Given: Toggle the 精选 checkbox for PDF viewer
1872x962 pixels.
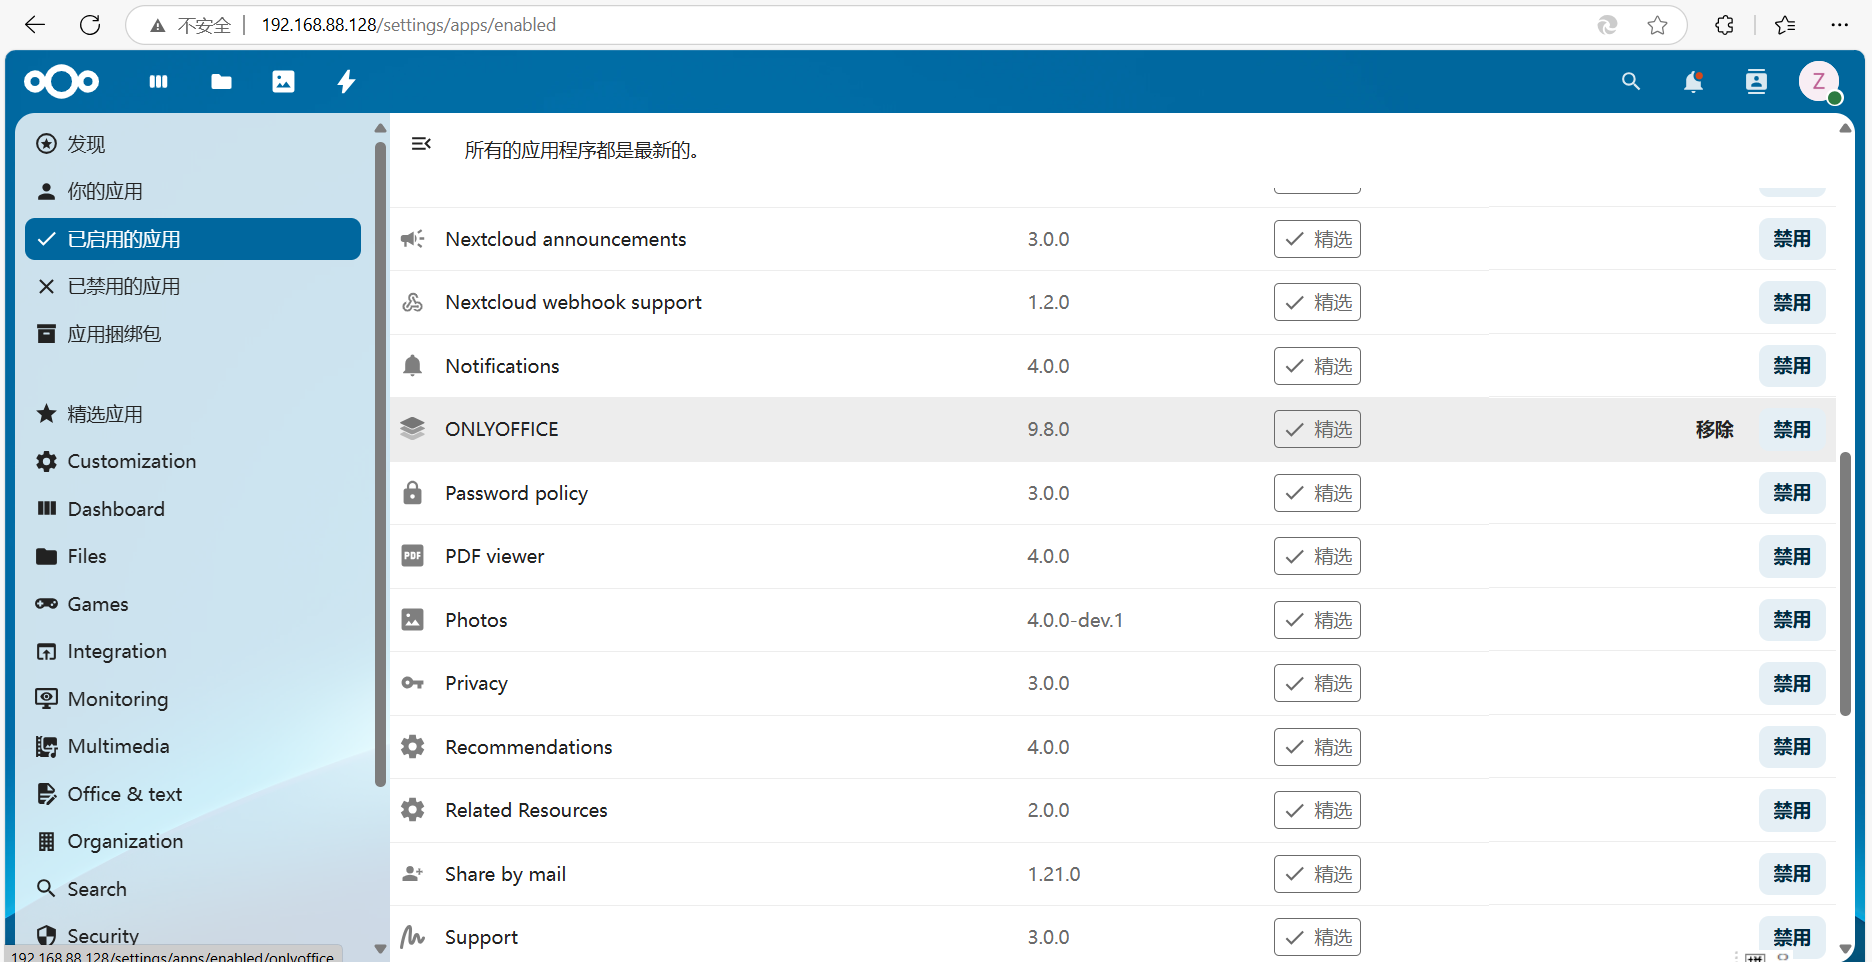Looking at the screenshot, I should [x=1317, y=556].
